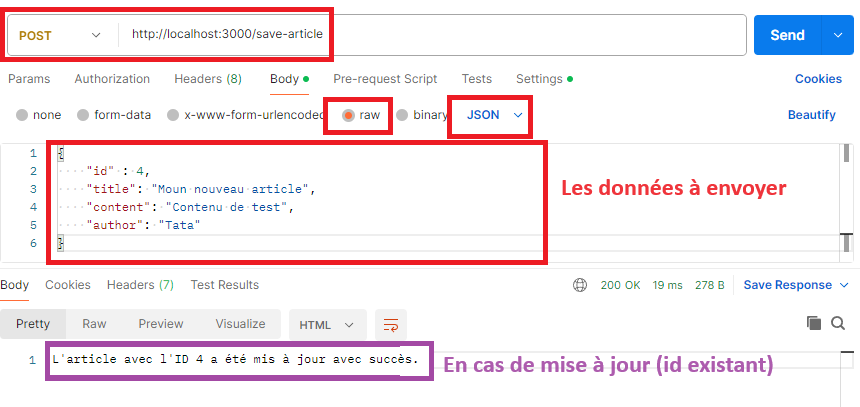Expand the JSON format dropdown
The width and height of the screenshot is (860, 407).
(x=495, y=115)
